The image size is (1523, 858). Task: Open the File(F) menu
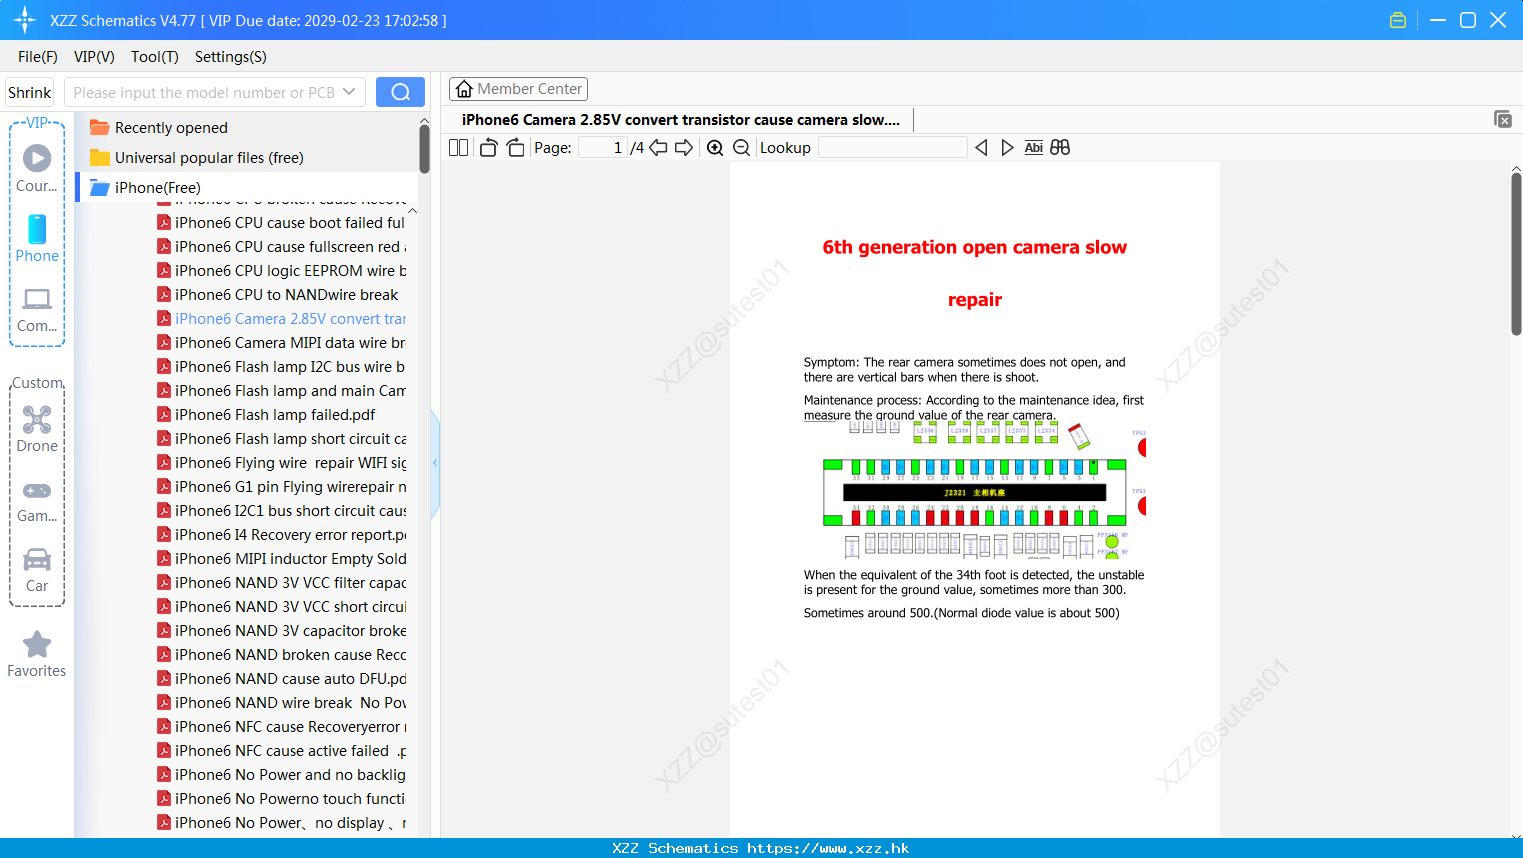click(38, 57)
